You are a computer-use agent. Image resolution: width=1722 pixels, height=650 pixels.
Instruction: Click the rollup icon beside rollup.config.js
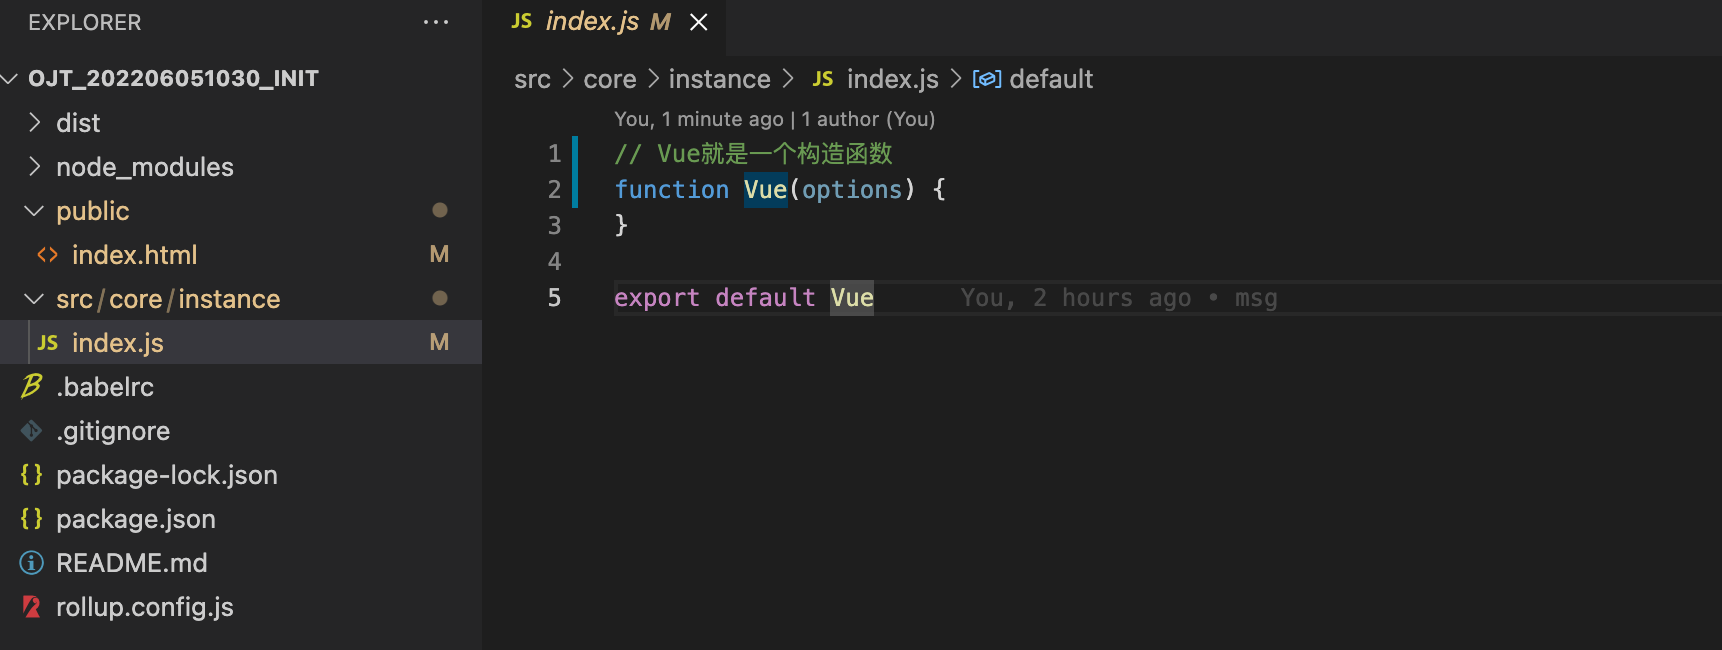tap(32, 607)
